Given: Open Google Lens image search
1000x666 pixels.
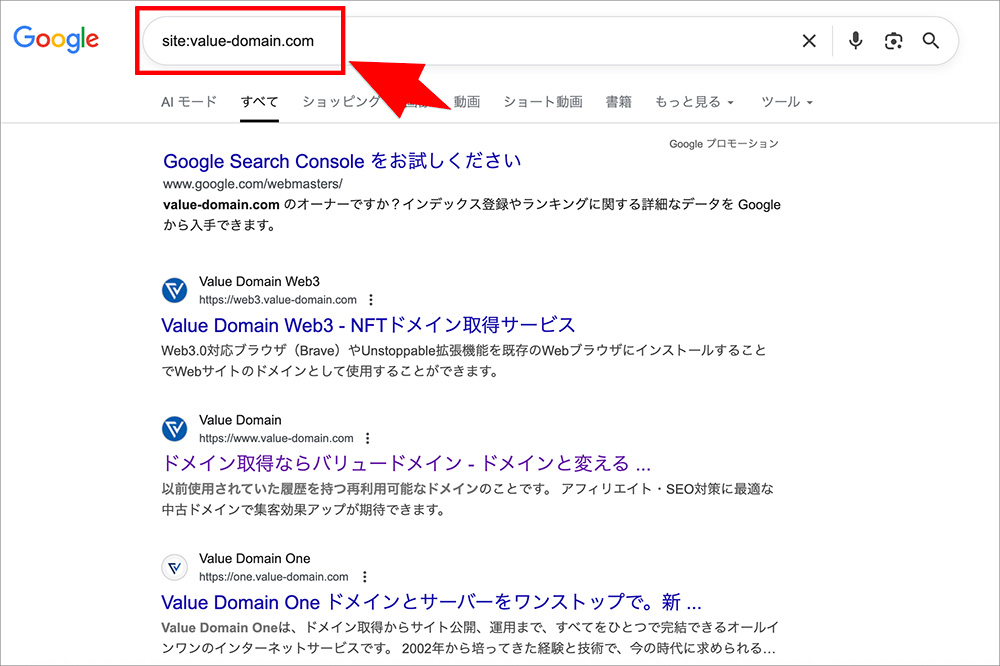Looking at the screenshot, I should click(893, 41).
